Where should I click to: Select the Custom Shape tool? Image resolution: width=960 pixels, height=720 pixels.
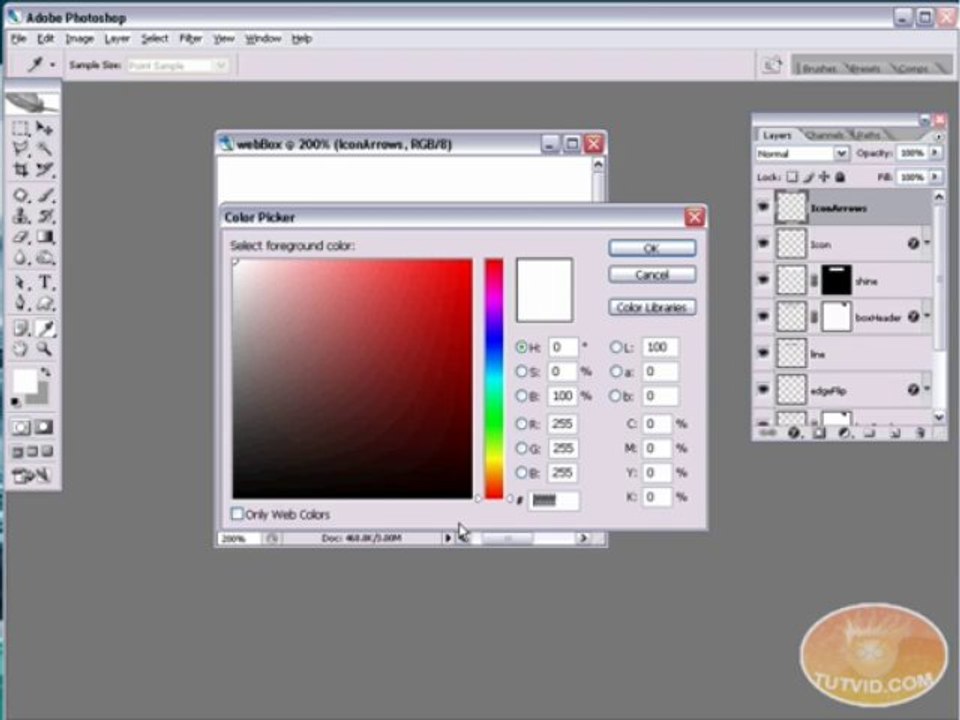point(44,304)
